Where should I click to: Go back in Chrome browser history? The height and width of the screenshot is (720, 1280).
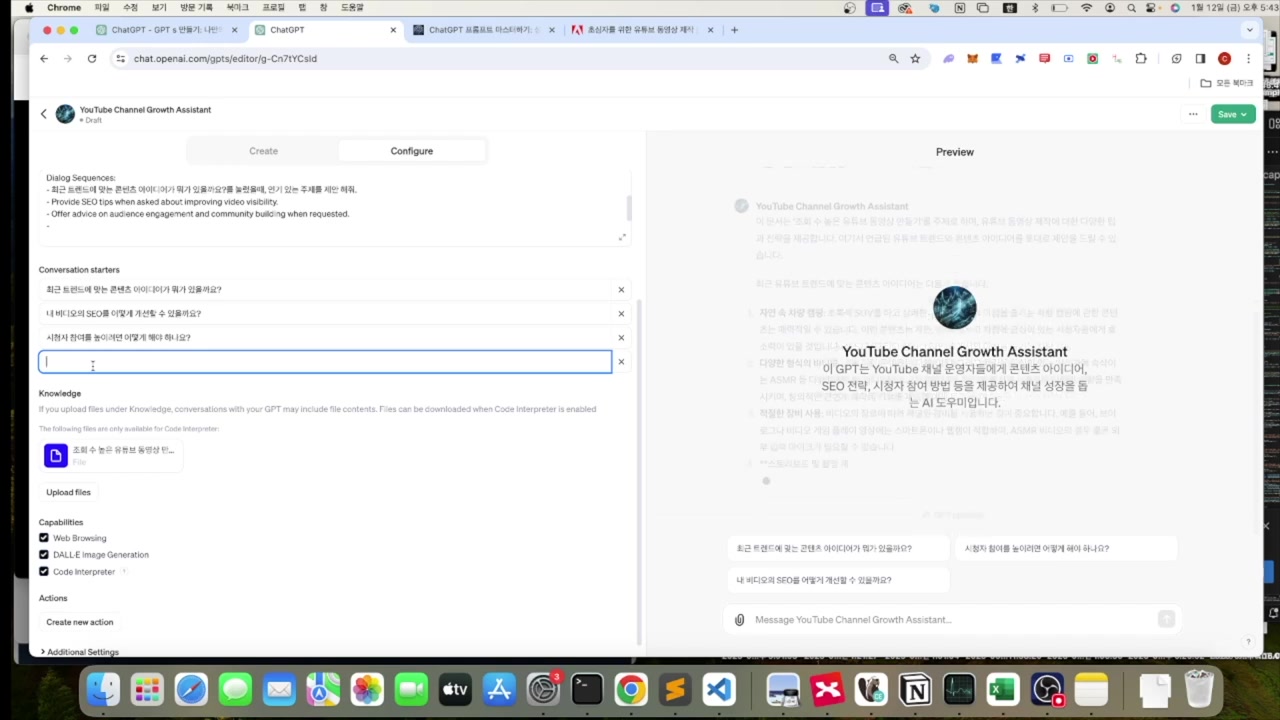click(x=44, y=59)
